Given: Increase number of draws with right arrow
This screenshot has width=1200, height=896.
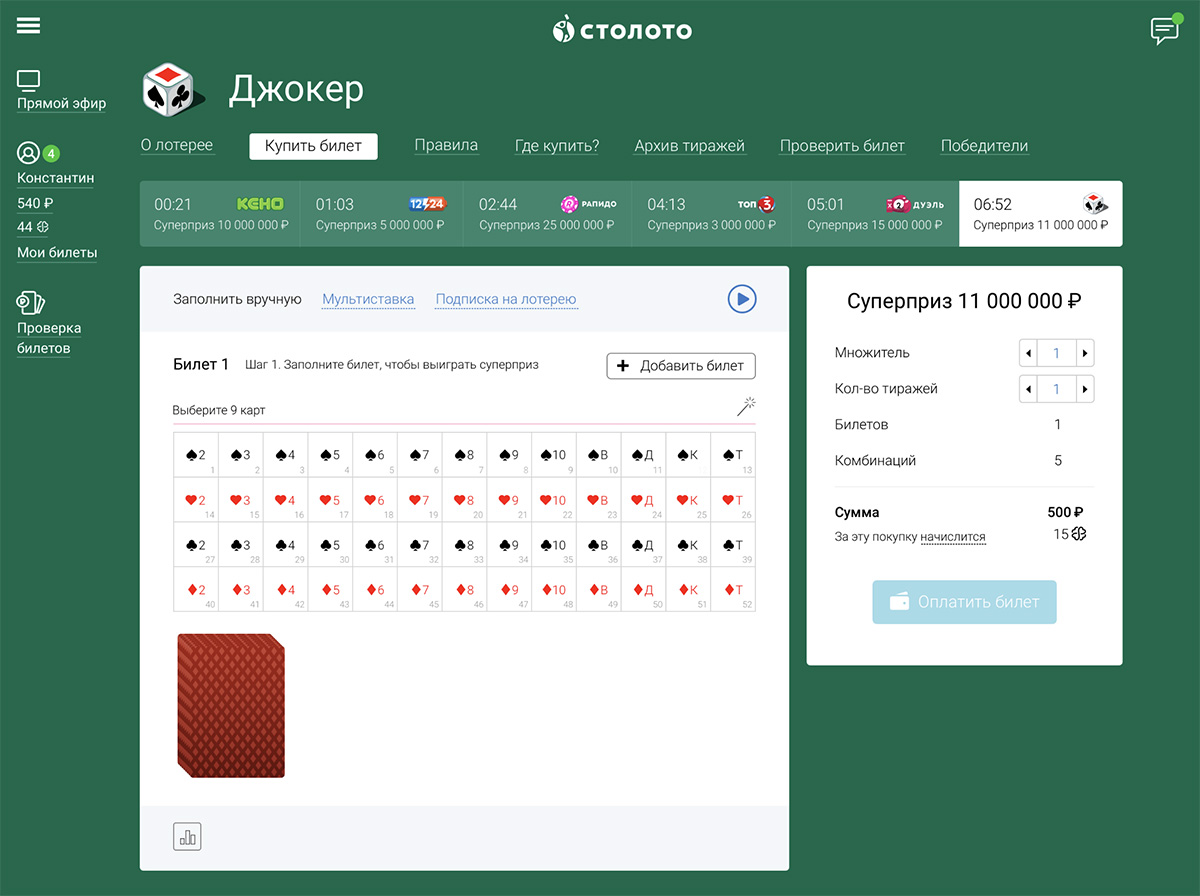Looking at the screenshot, I should 1085,389.
